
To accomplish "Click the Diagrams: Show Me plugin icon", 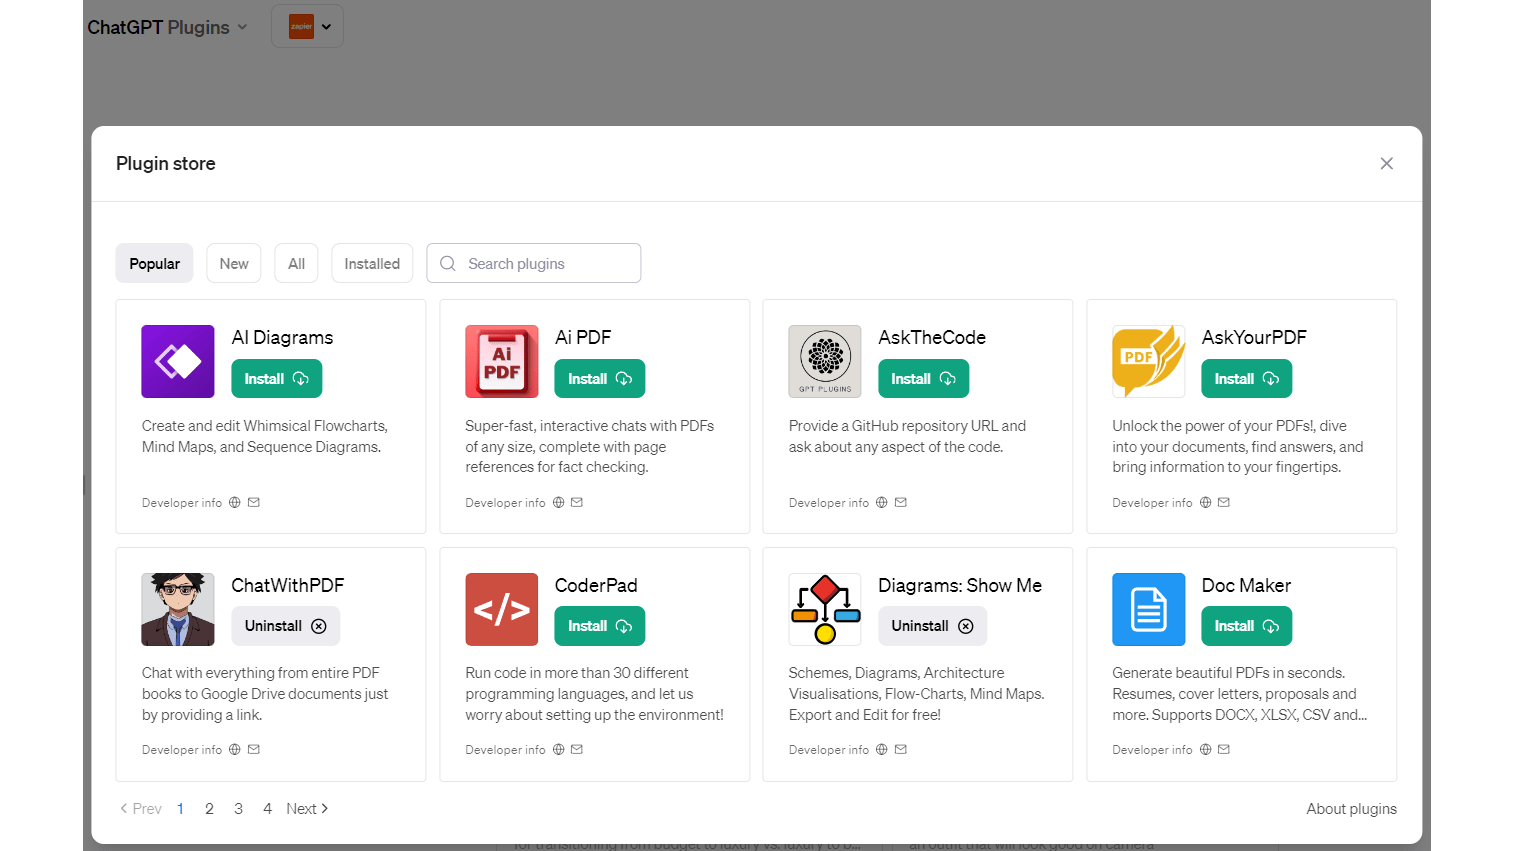I will click(x=825, y=609).
